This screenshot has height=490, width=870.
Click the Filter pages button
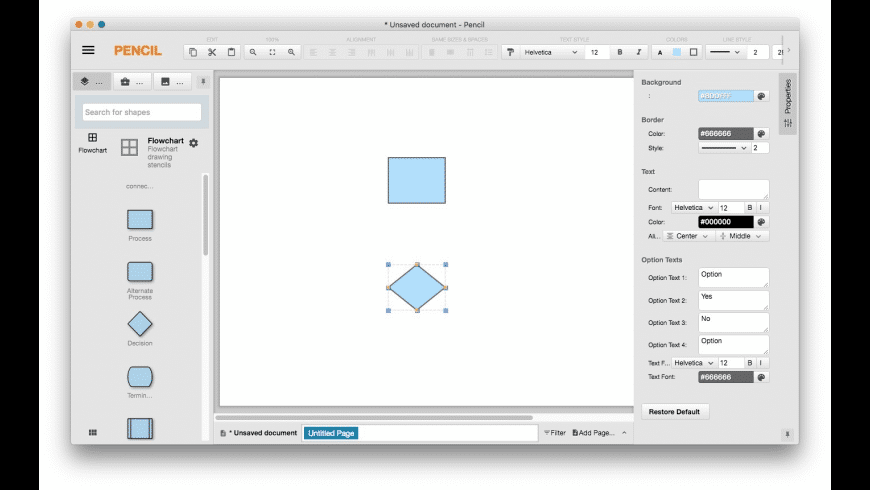tap(555, 433)
